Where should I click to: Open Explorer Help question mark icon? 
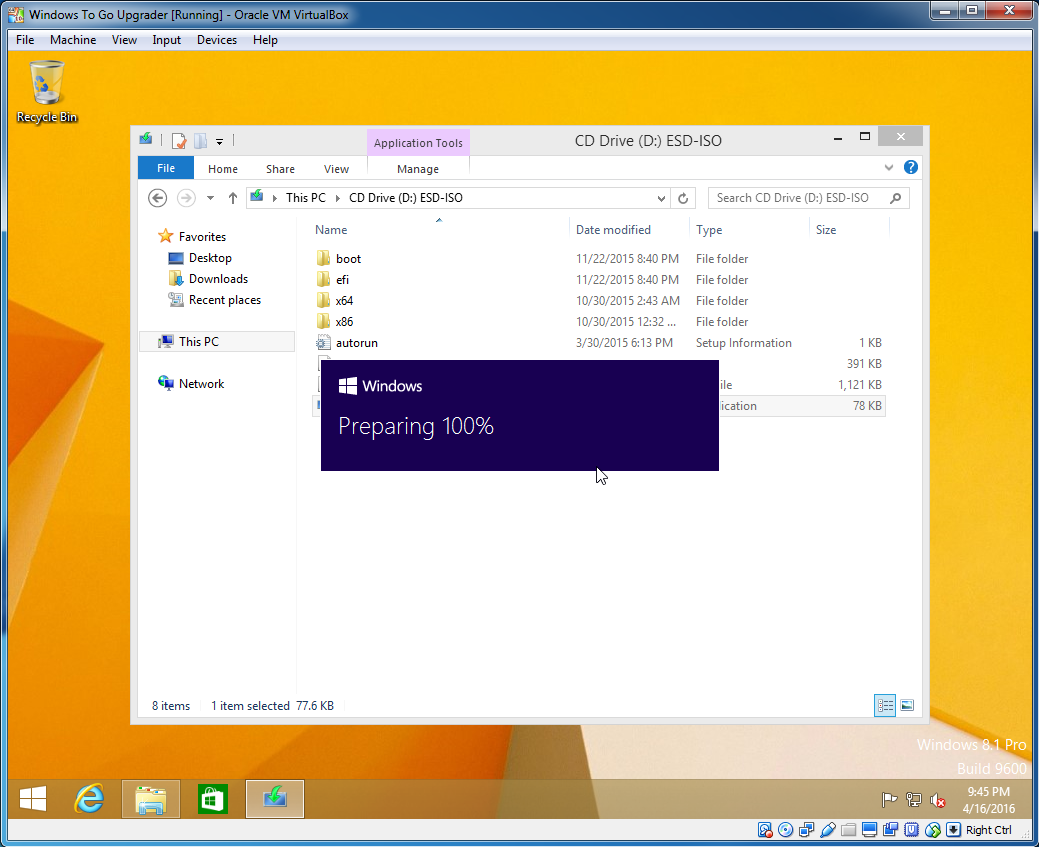(910, 167)
